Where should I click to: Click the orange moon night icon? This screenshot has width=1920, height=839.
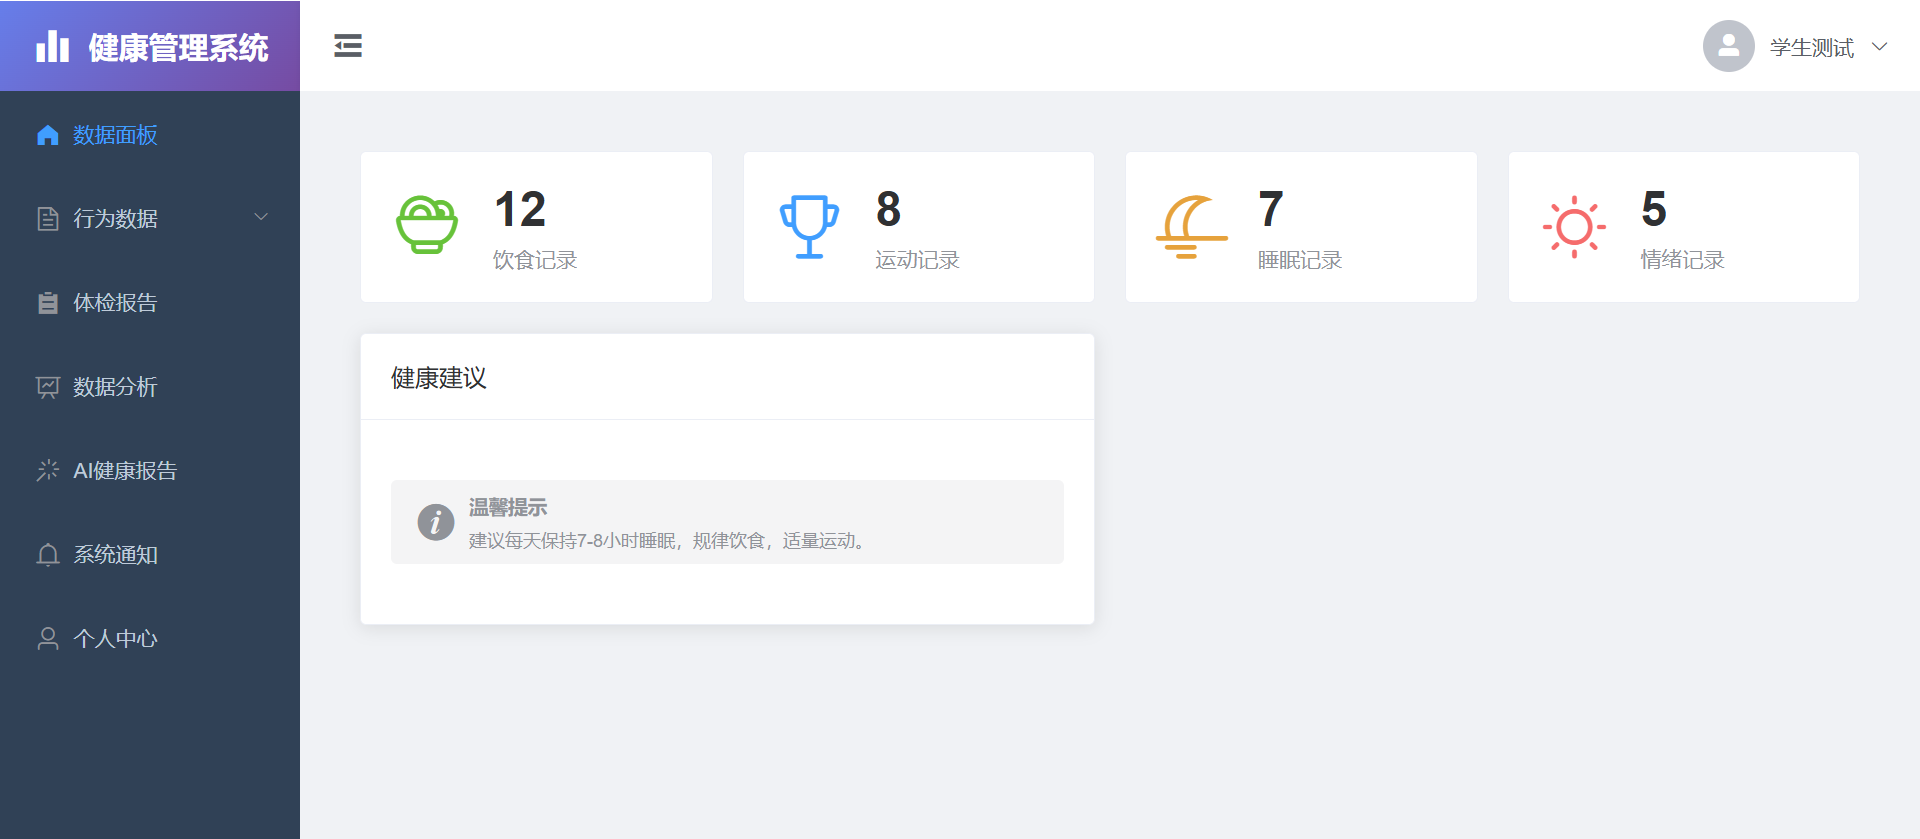[x=1191, y=227]
